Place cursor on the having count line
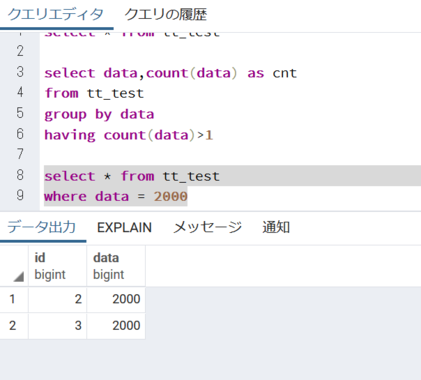 [x=129, y=135]
